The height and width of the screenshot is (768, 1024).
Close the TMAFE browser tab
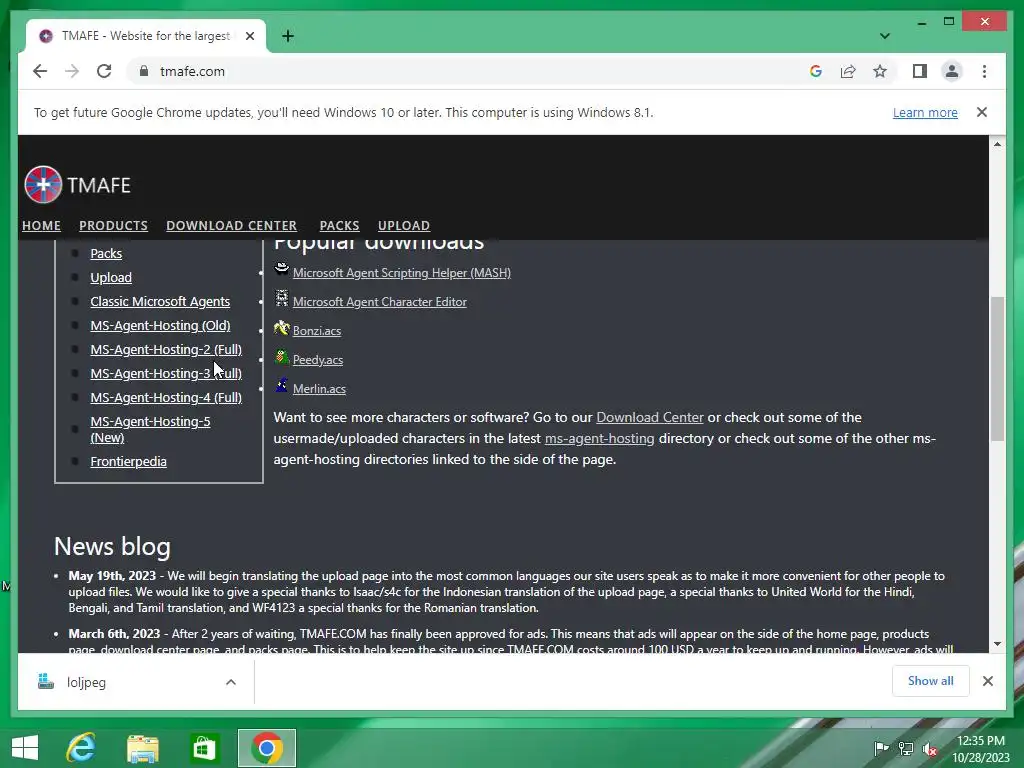(249, 36)
